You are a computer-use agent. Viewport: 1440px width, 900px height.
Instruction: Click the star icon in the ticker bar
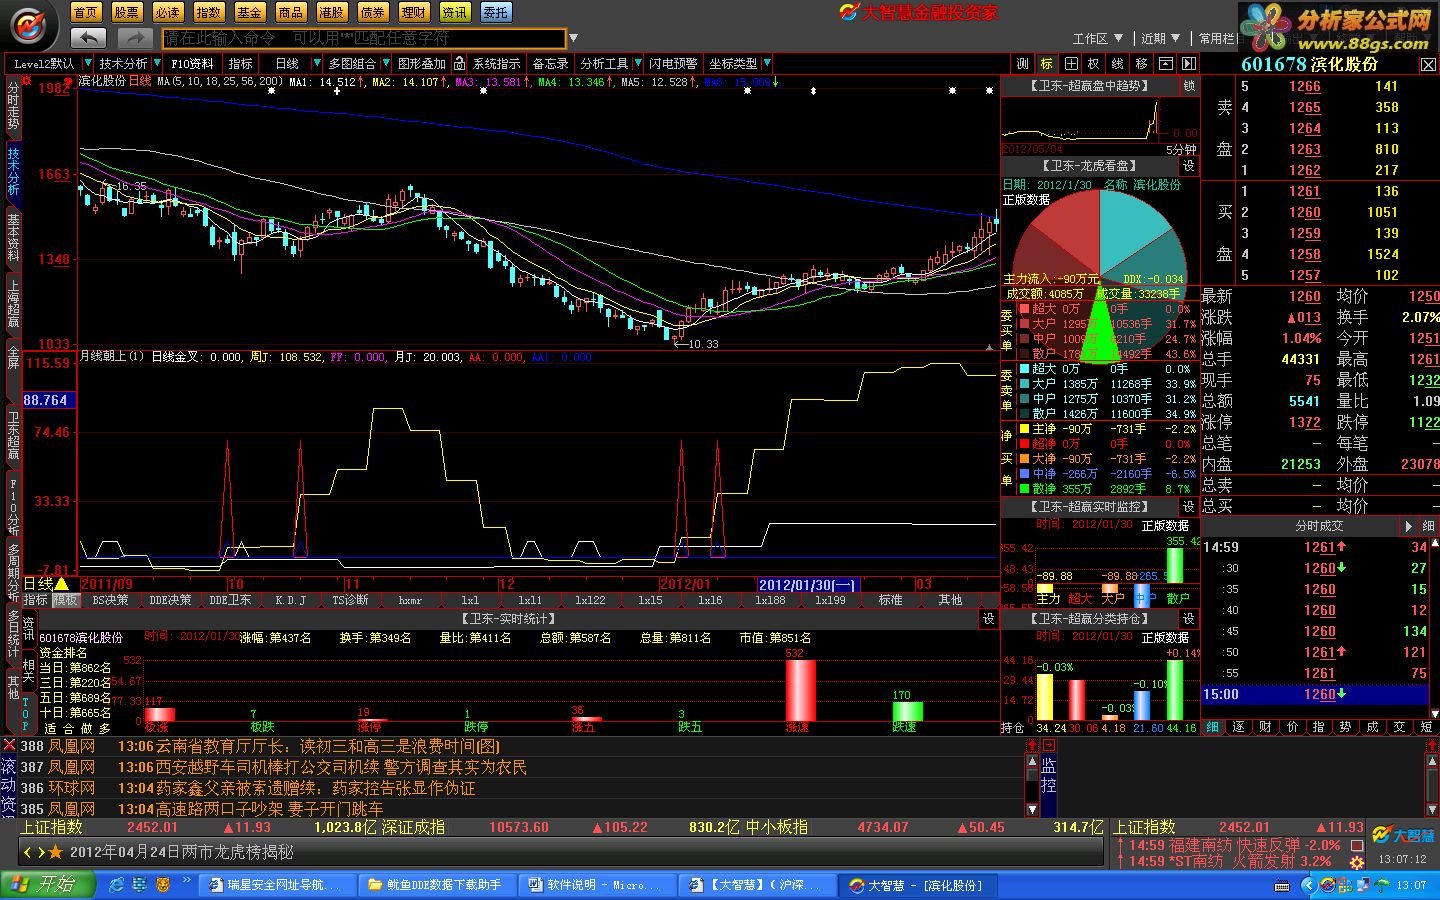tap(56, 852)
